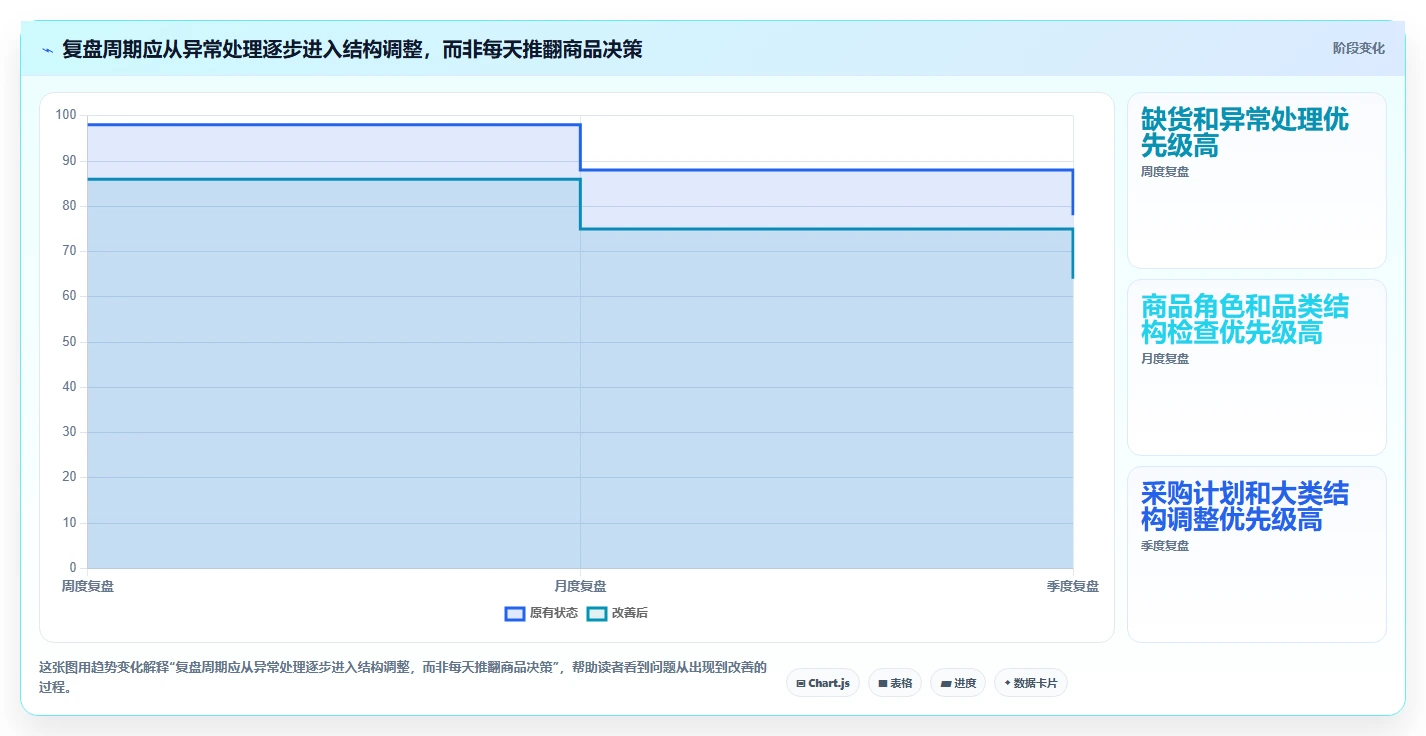Click the 月度复盘 caption in second card
Viewport: 1426px width, 736px height.
tap(1165, 359)
